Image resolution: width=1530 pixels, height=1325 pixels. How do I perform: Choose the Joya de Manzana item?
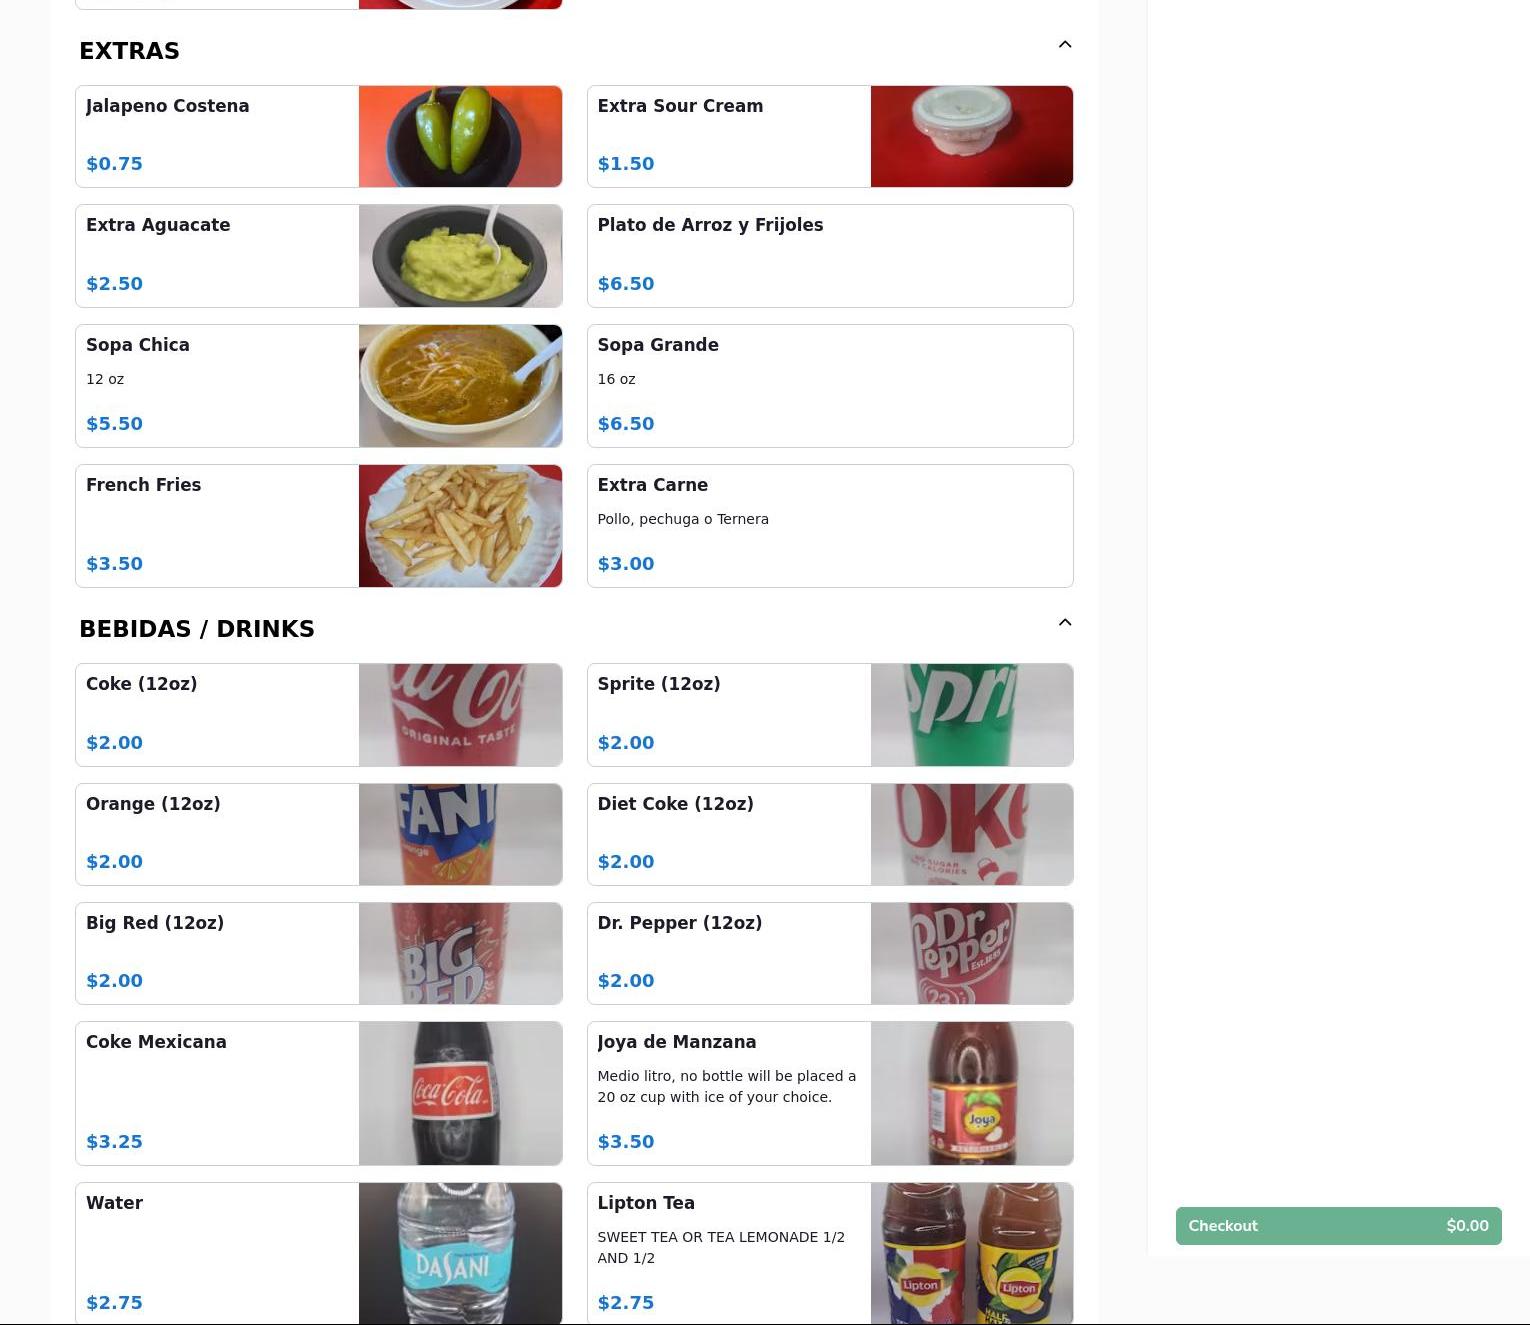830,1093
